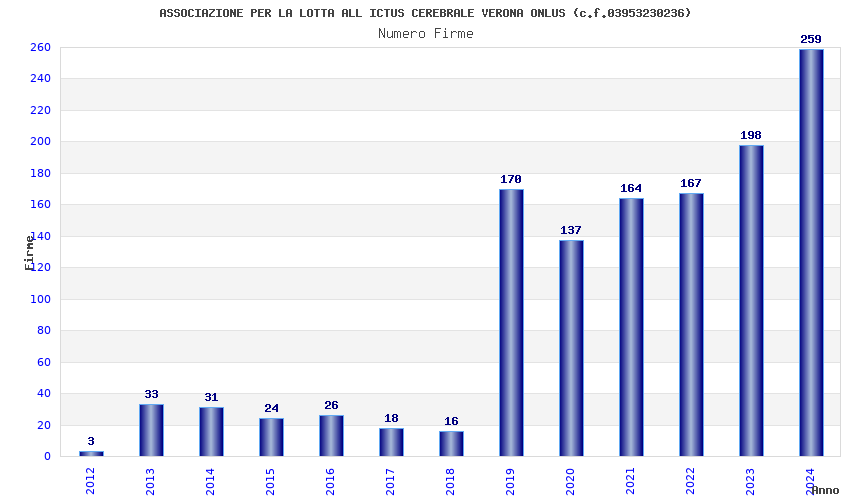Click the x-axis year label 2012
The width and height of the screenshot is (850, 500).
click(91, 481)
